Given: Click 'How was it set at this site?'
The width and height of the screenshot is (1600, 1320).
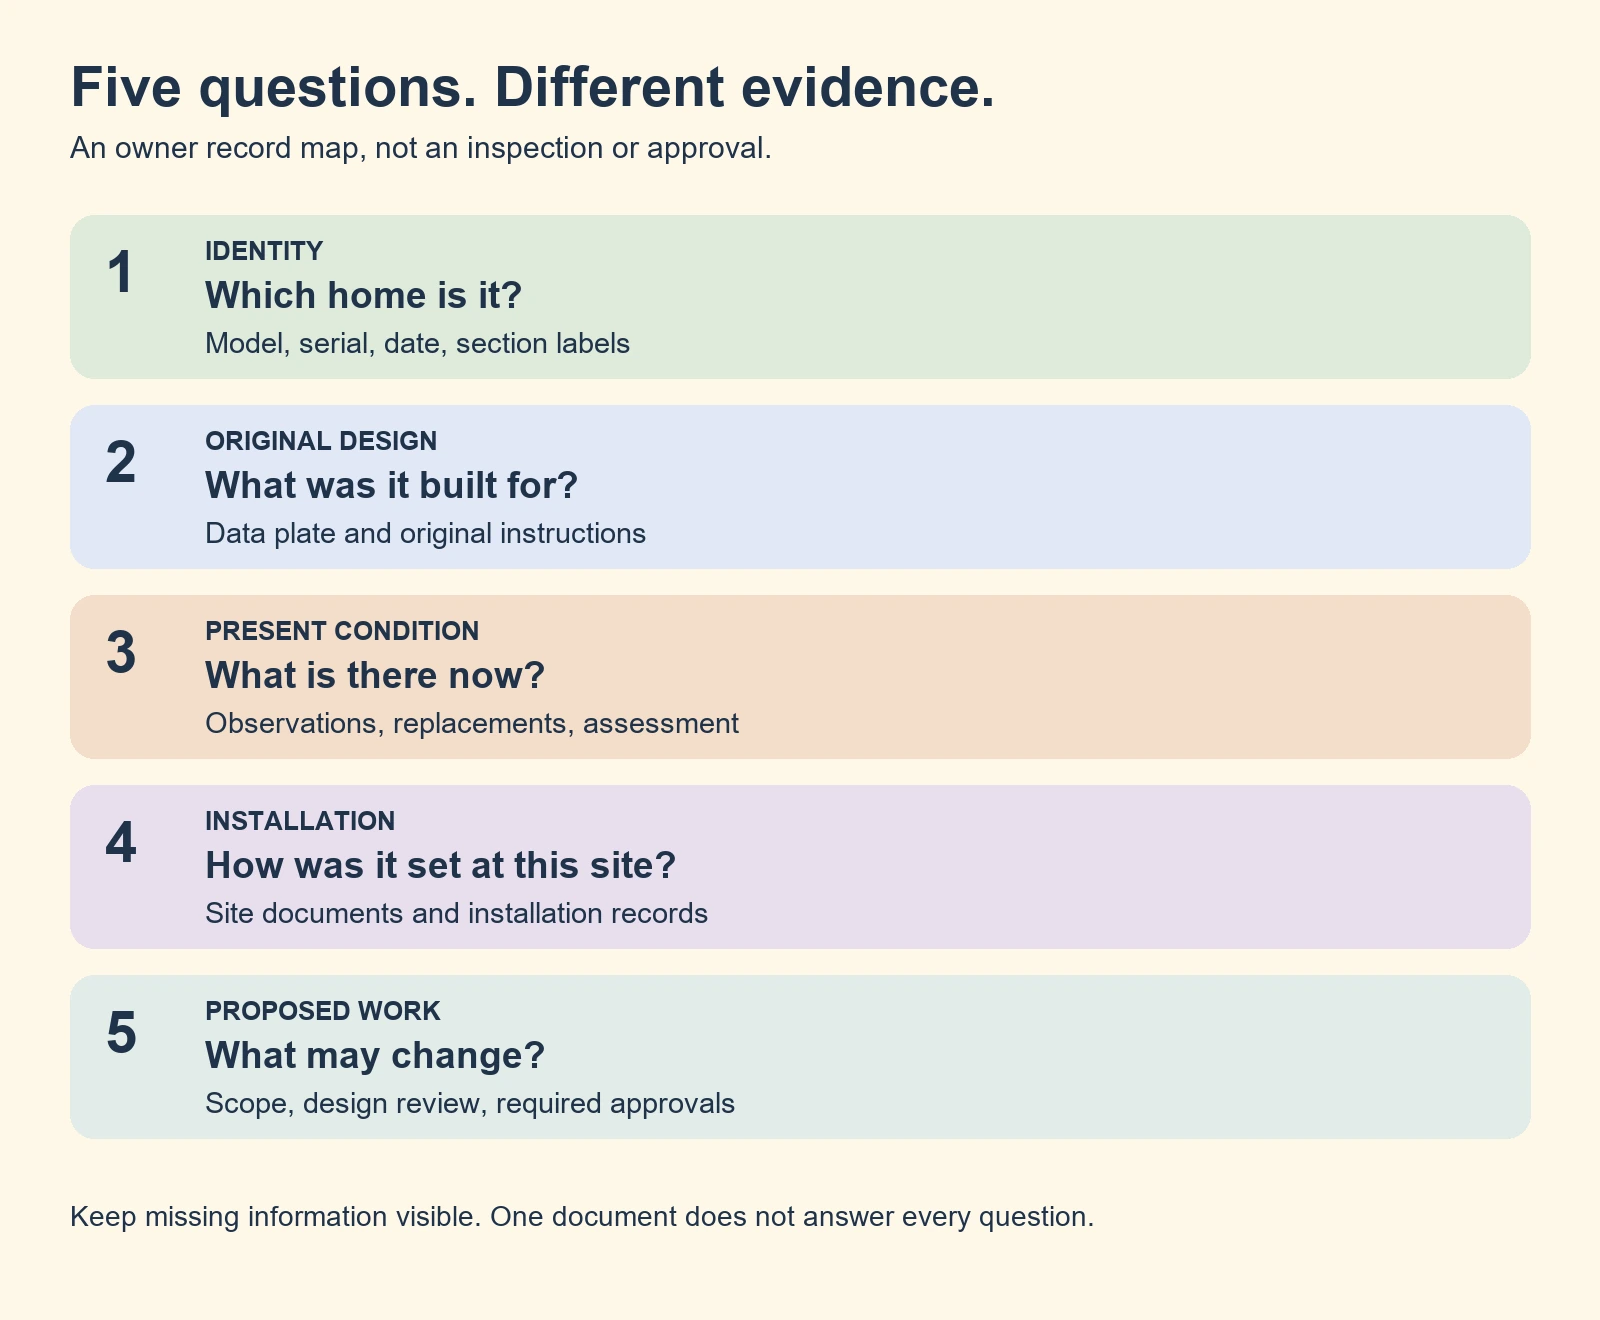Looking at the screenshot, I should (441, 866).
